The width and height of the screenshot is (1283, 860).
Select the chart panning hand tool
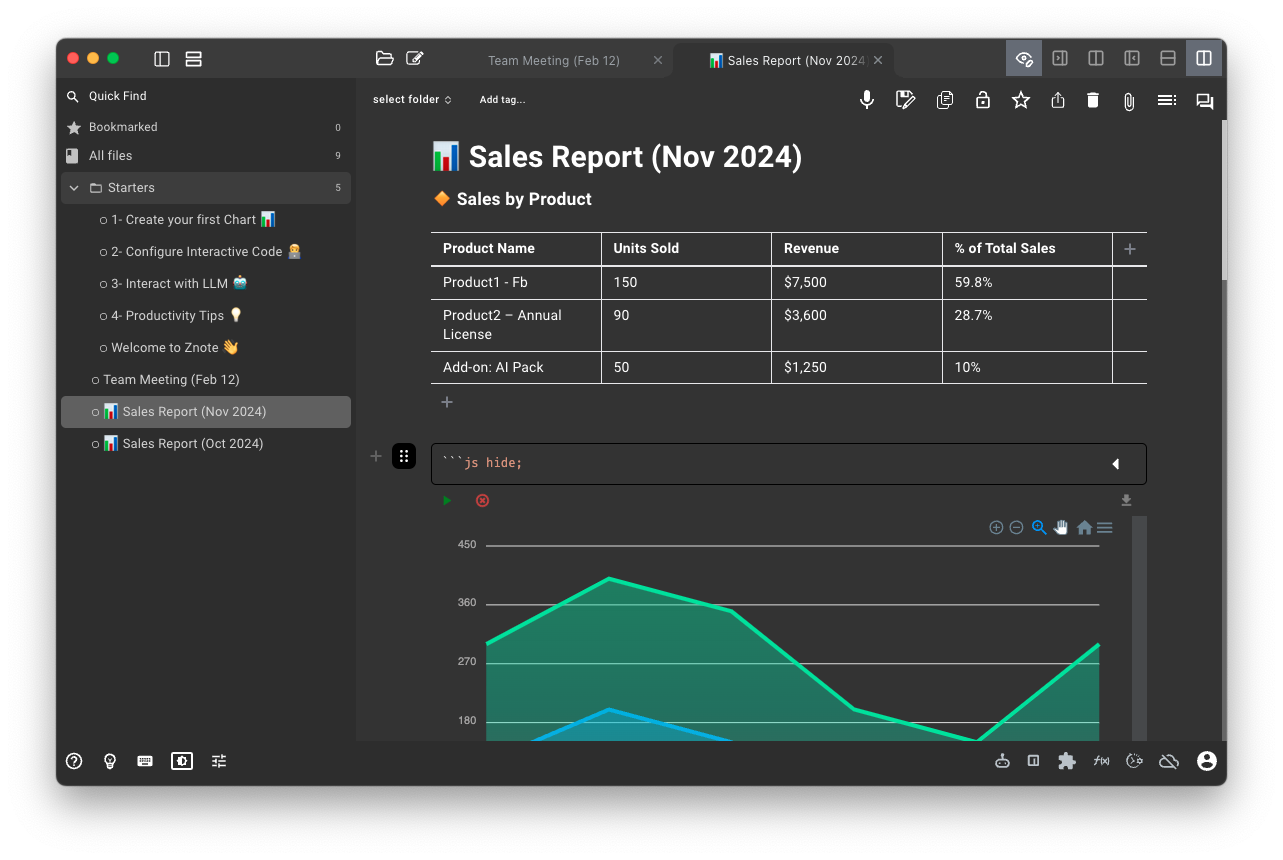[x=1061, y=527]
